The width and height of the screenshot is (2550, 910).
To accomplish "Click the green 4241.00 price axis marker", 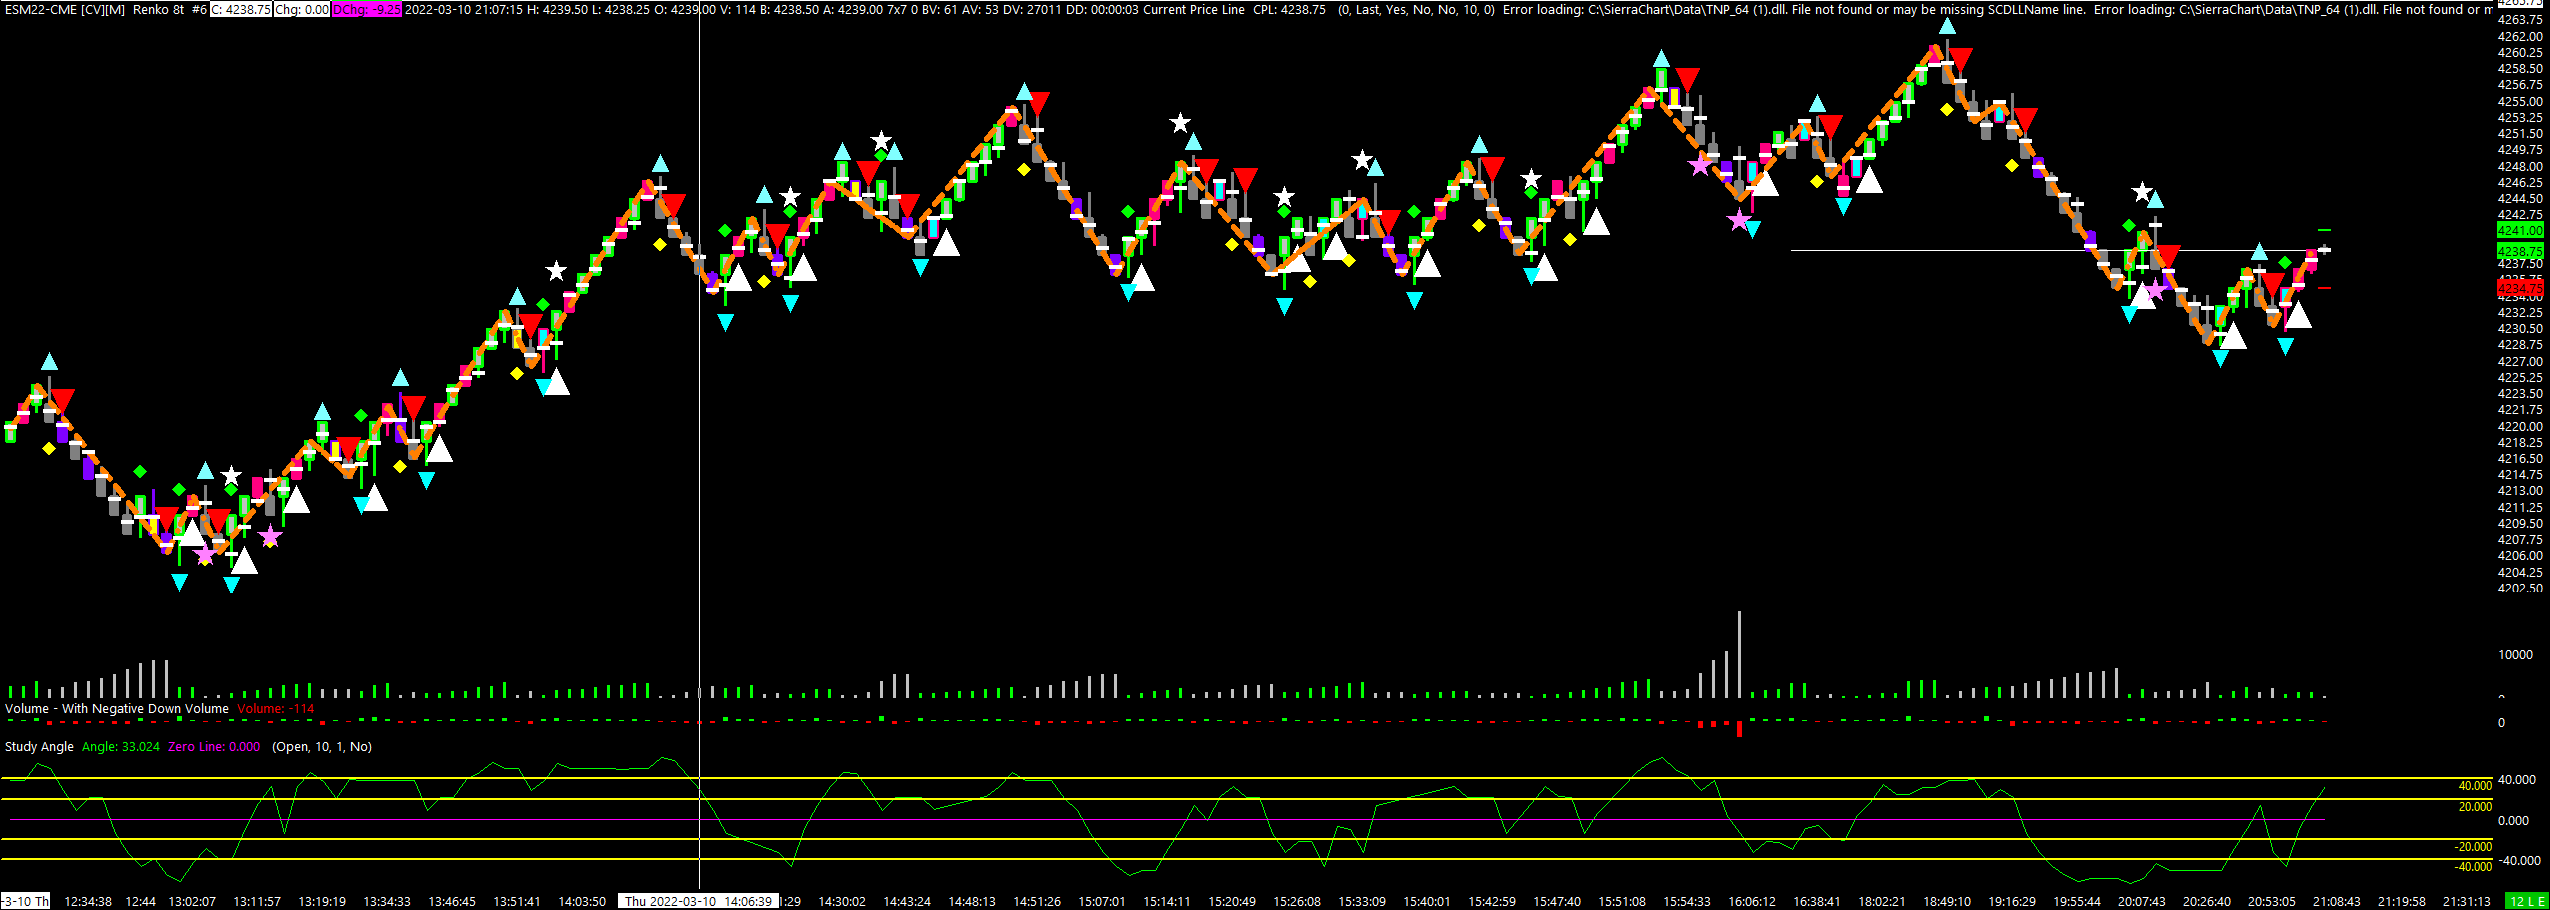I will coord(2520,231).
